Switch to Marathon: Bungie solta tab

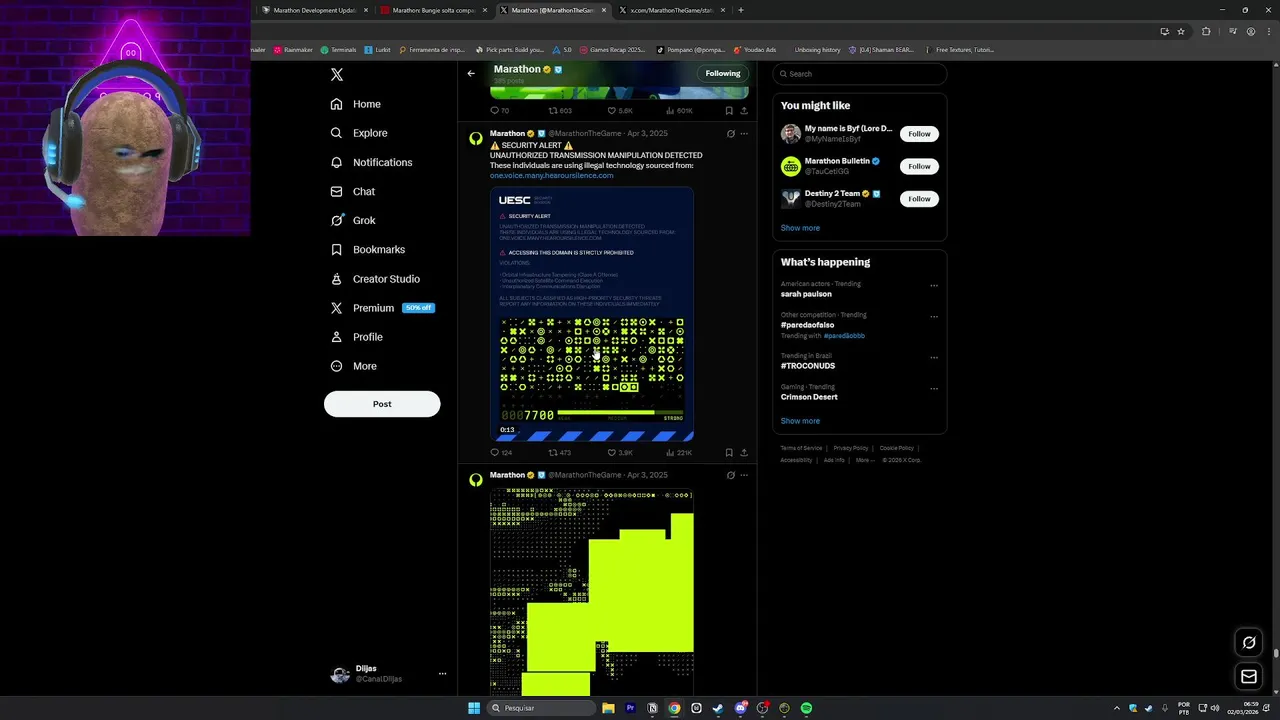434,10
